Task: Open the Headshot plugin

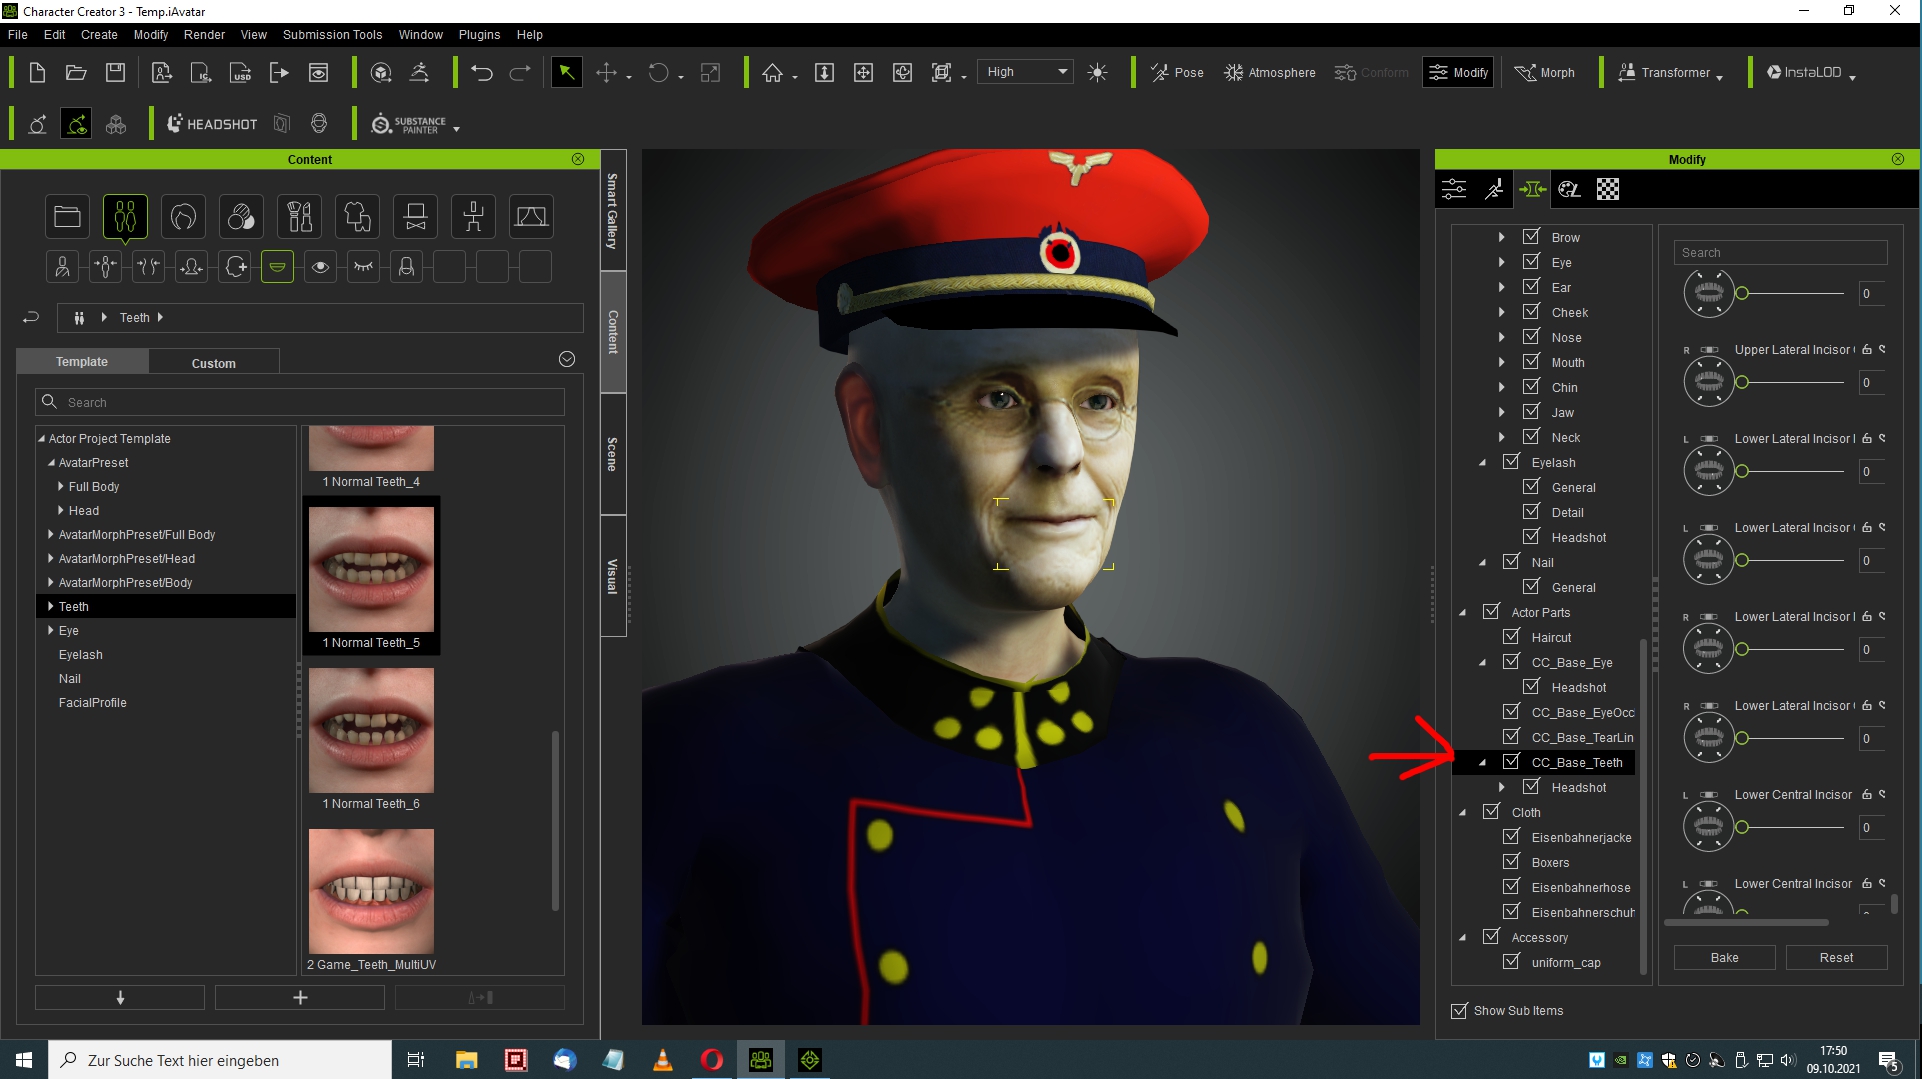Action: (212, 124)
